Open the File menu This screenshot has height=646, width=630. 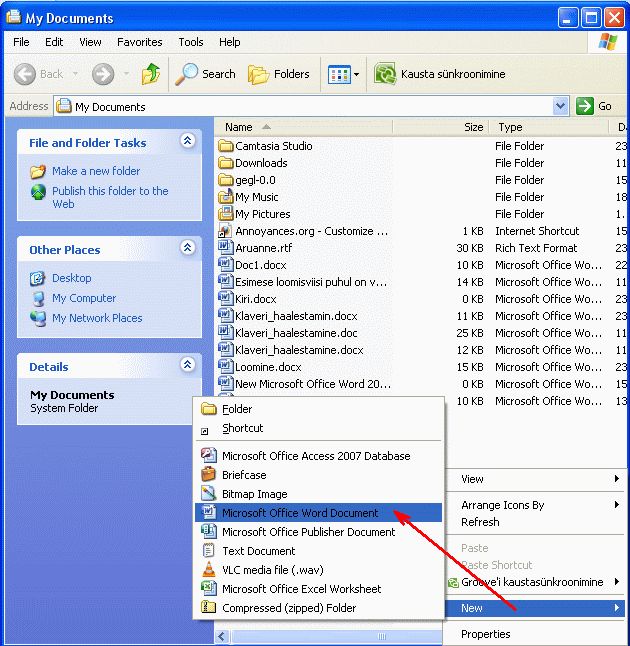pyautogui.click(x=21, y=42)
